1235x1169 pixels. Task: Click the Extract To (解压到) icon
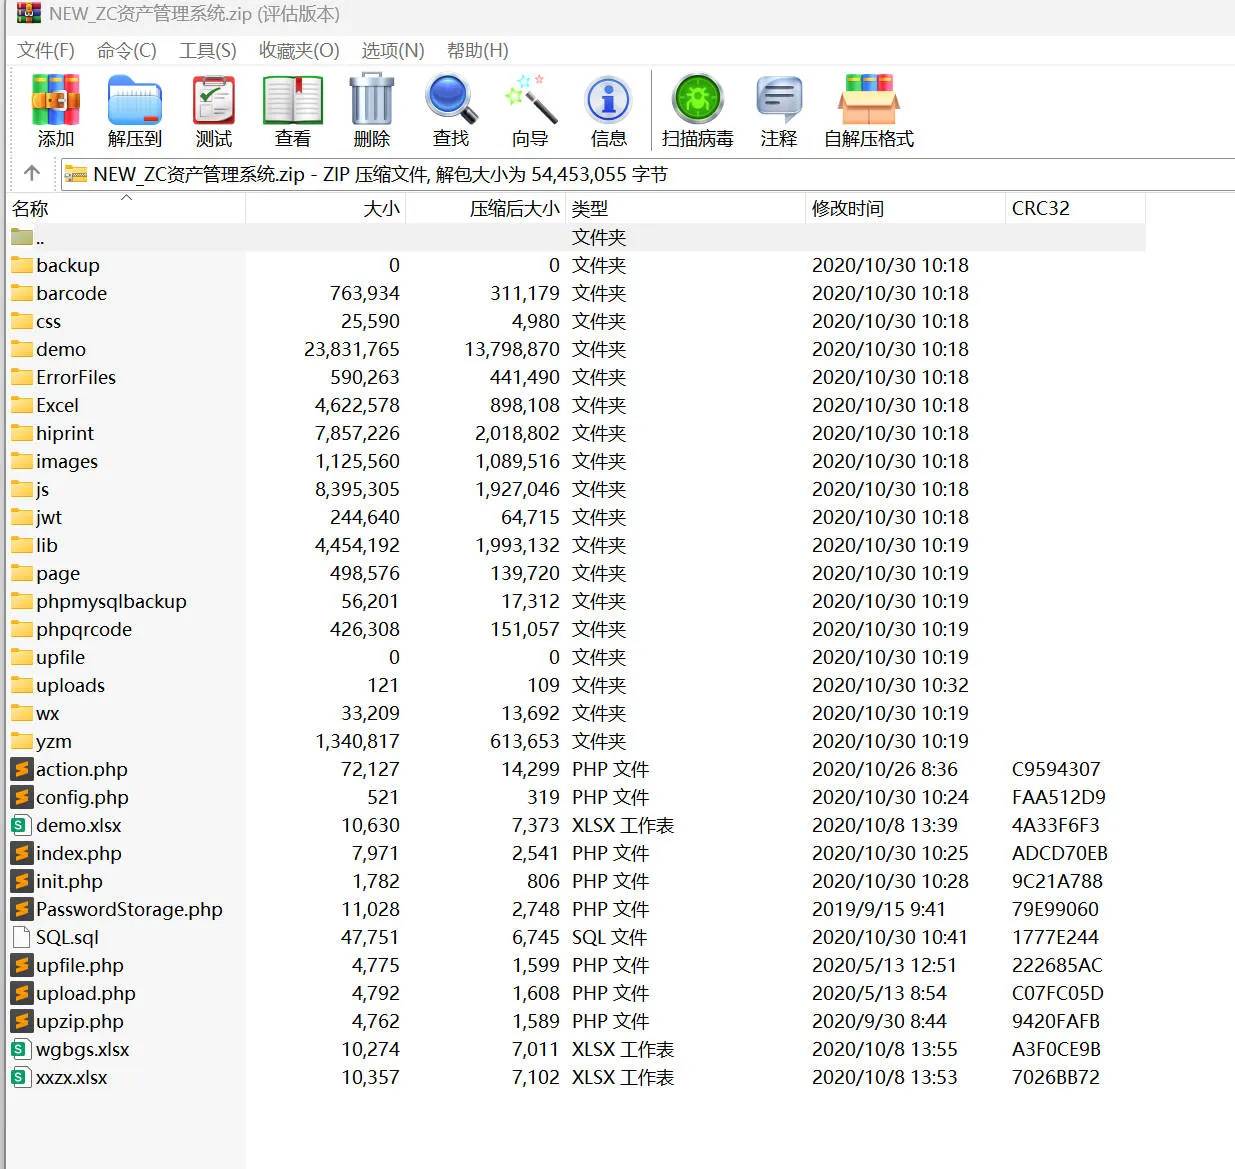pos(135,100)
